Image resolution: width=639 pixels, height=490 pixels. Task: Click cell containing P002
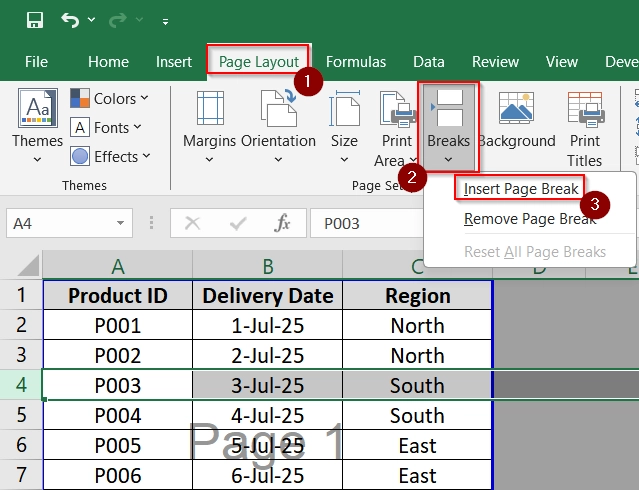pos(117,355)
